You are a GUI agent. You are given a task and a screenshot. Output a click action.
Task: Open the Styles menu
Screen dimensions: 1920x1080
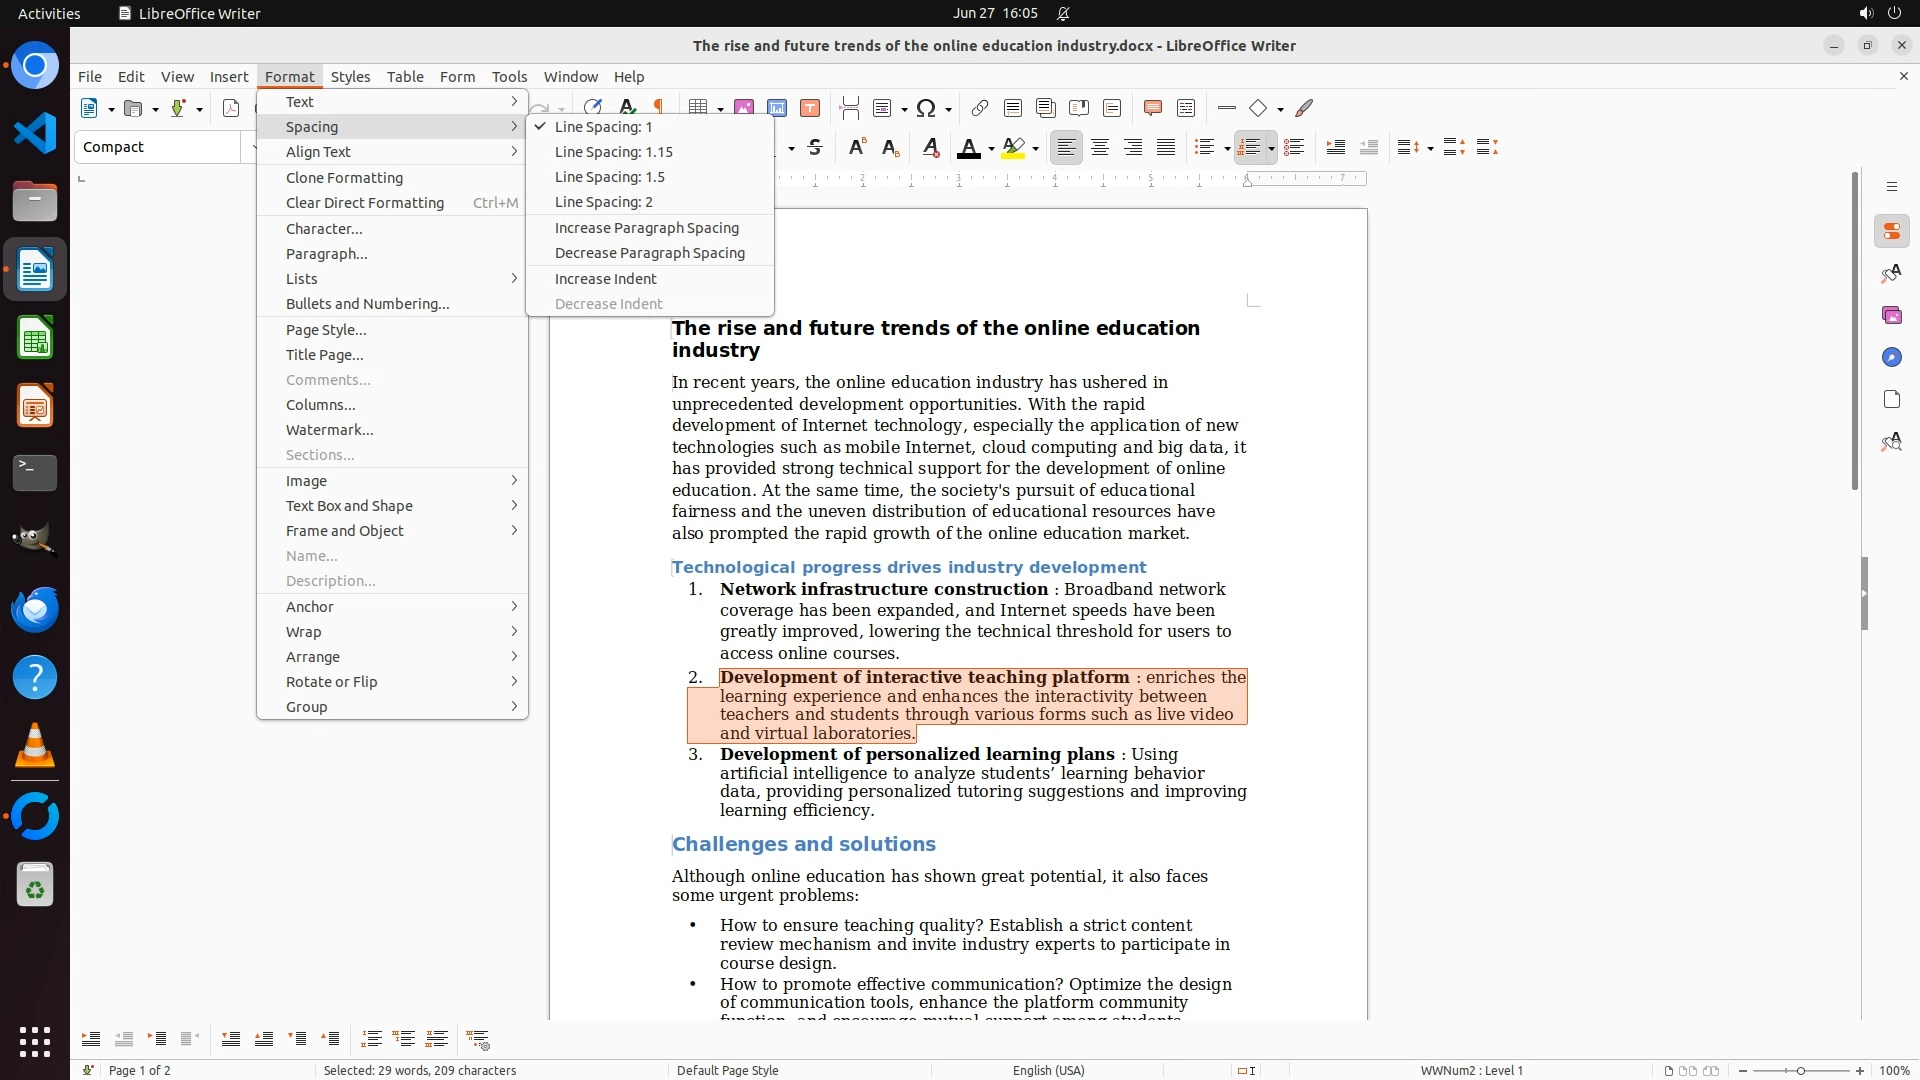(350, 77)
